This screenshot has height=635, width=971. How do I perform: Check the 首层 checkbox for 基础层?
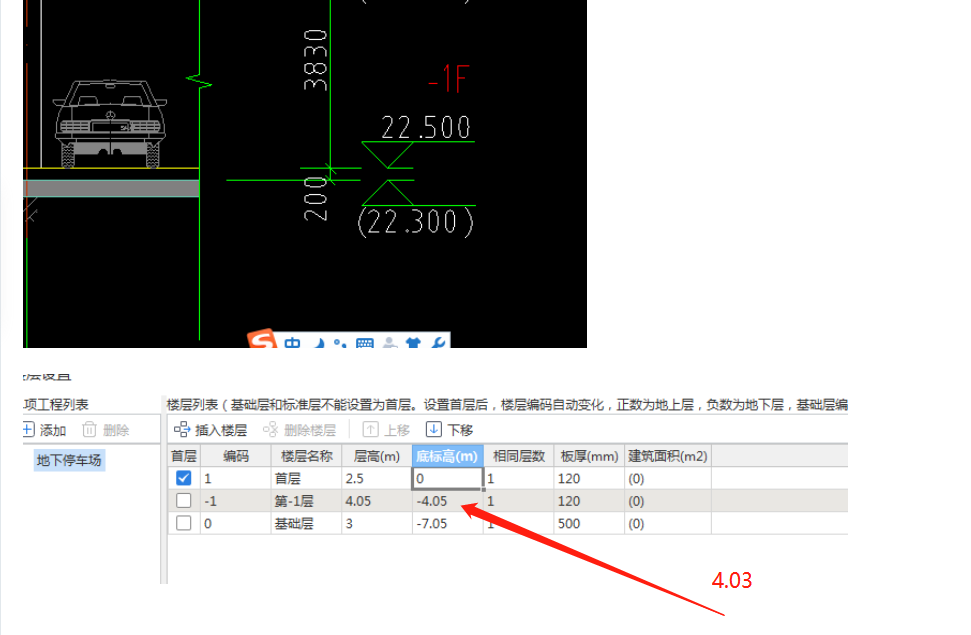[183, 523]
